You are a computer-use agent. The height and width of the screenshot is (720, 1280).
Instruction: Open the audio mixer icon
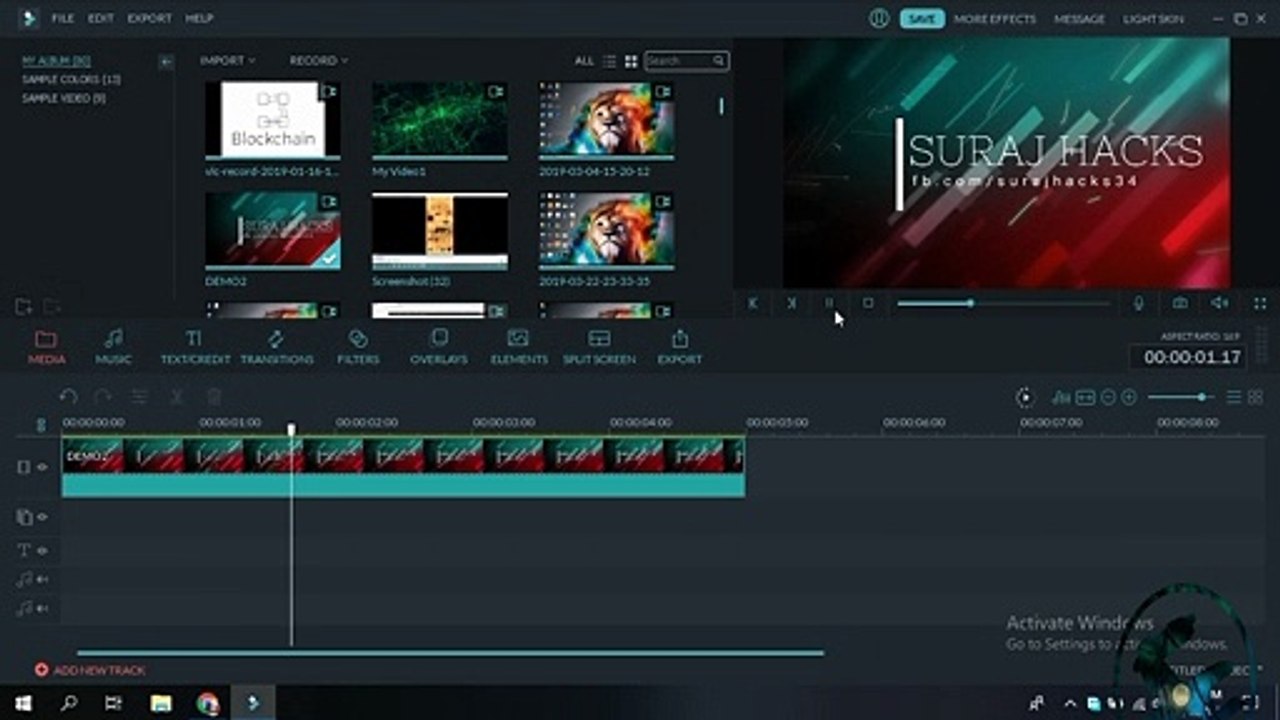pyautogui.click(x=1061, y=397)
